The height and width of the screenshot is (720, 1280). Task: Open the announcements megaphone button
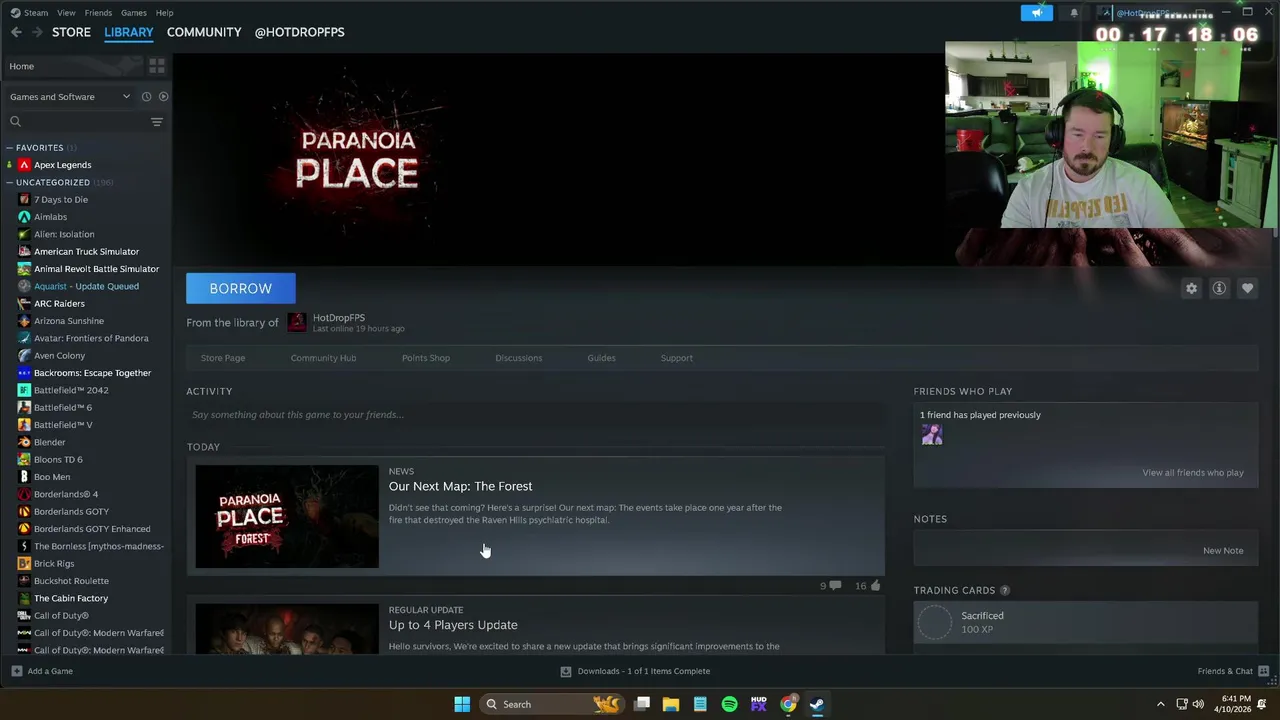[1036, 13]
